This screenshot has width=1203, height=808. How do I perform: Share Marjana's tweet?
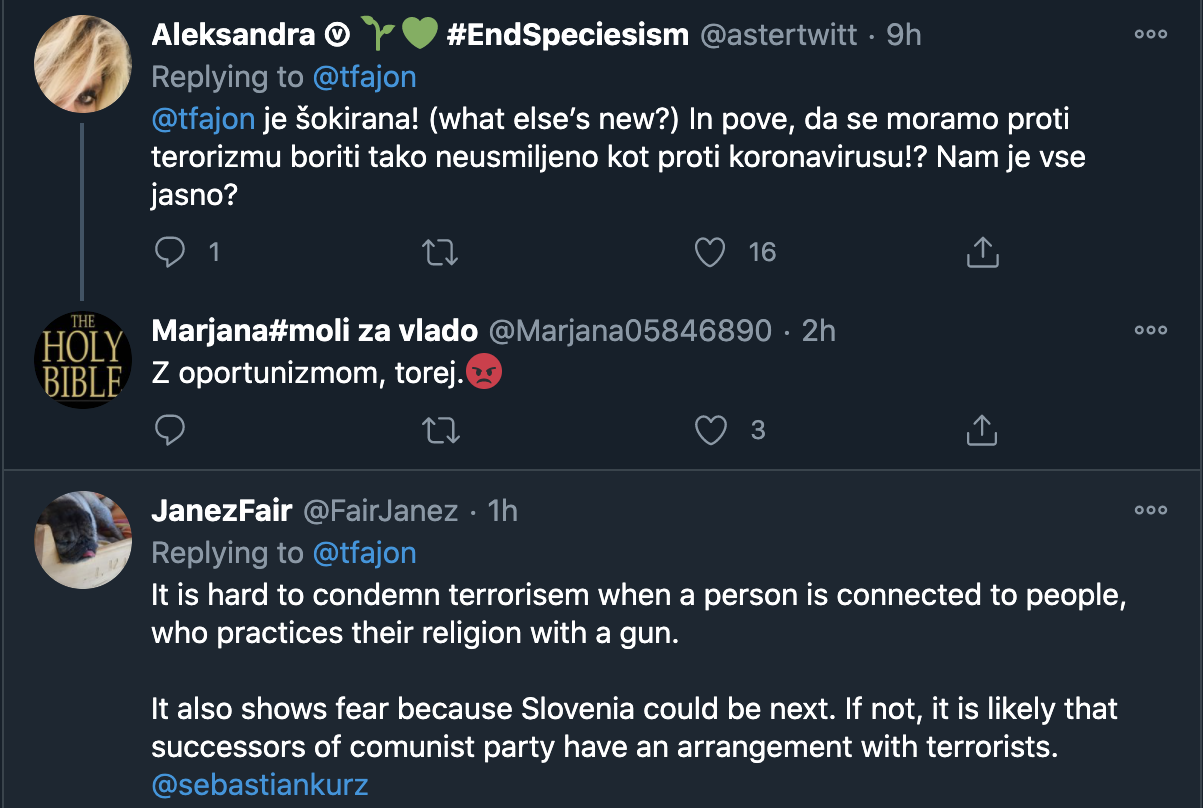click(983, 430)
